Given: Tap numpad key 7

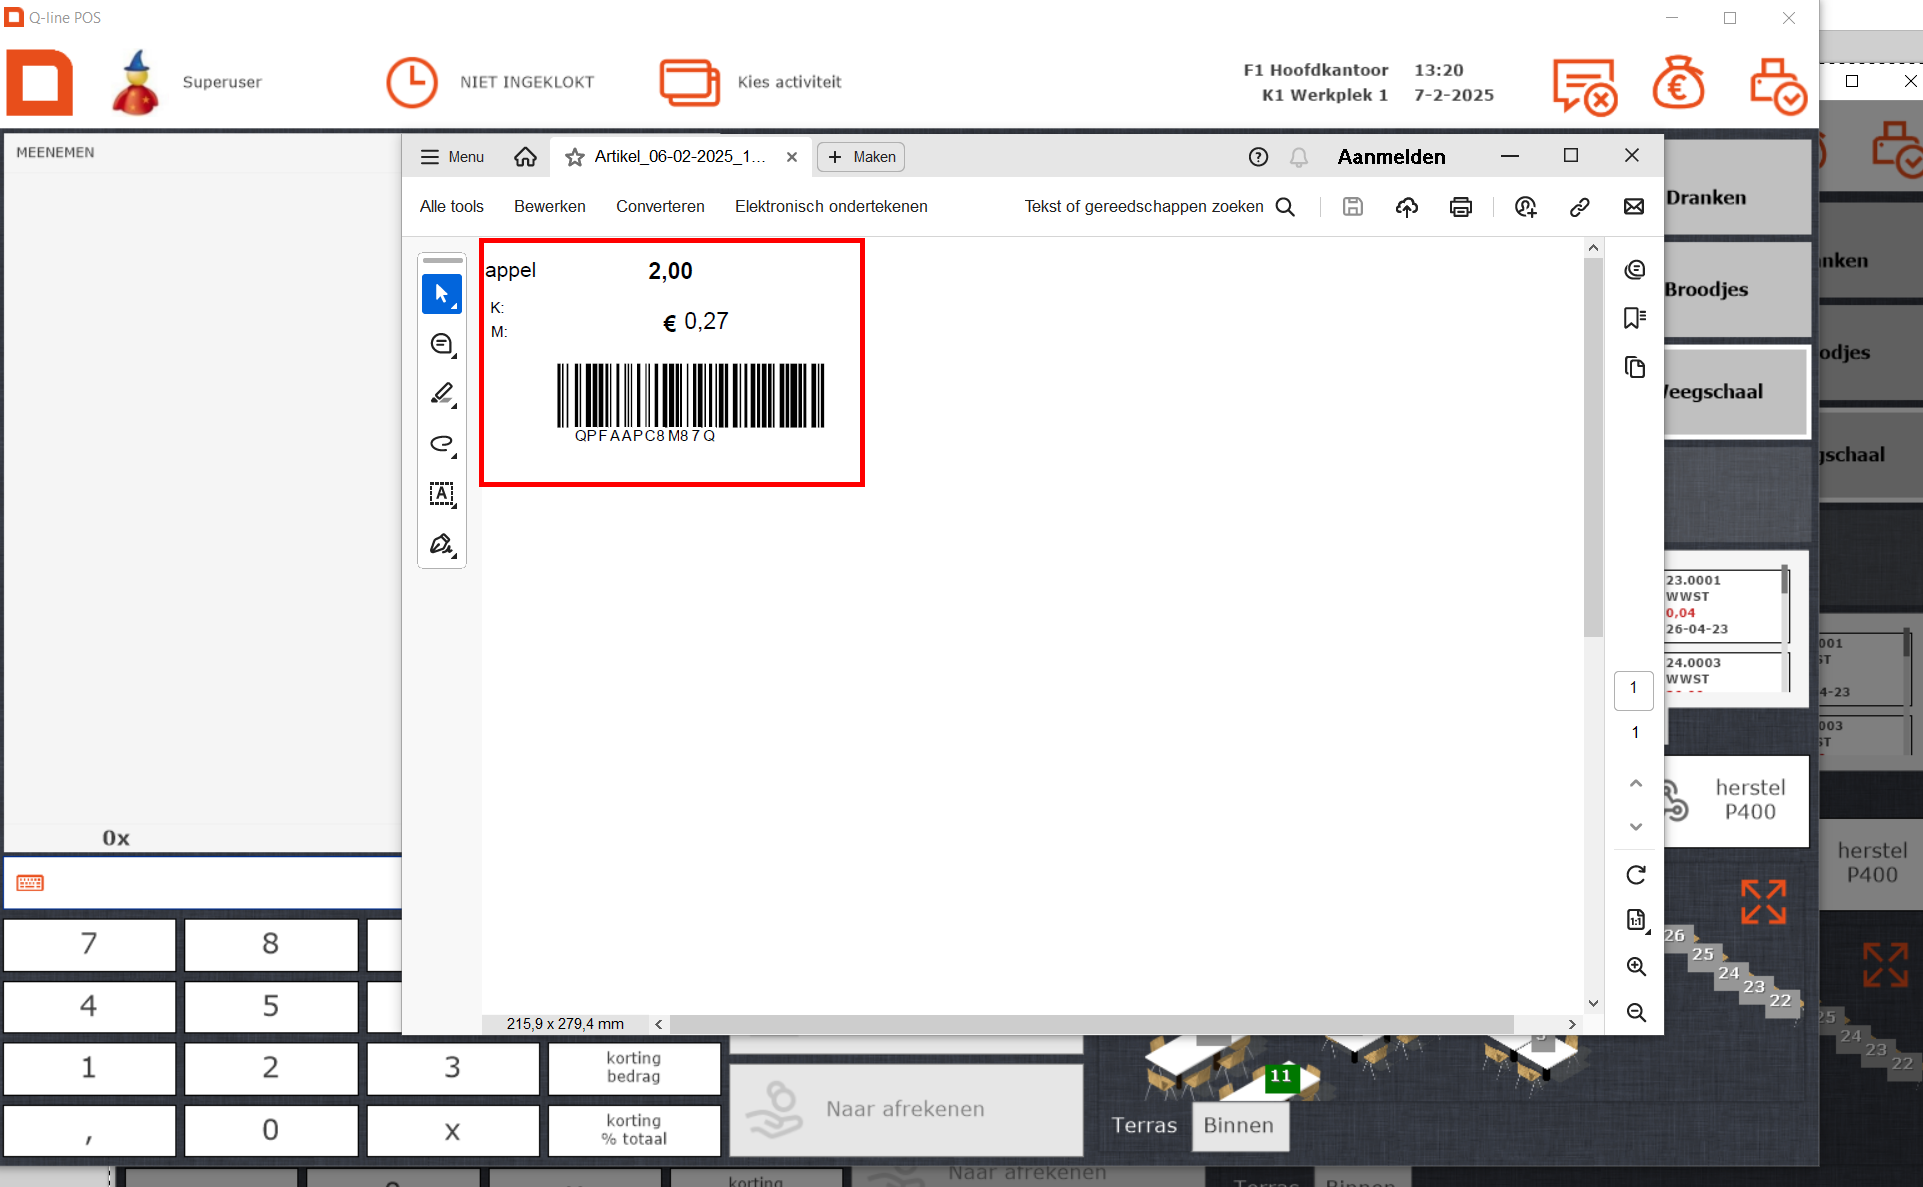Looking at the screenshot, I should 89,944.
